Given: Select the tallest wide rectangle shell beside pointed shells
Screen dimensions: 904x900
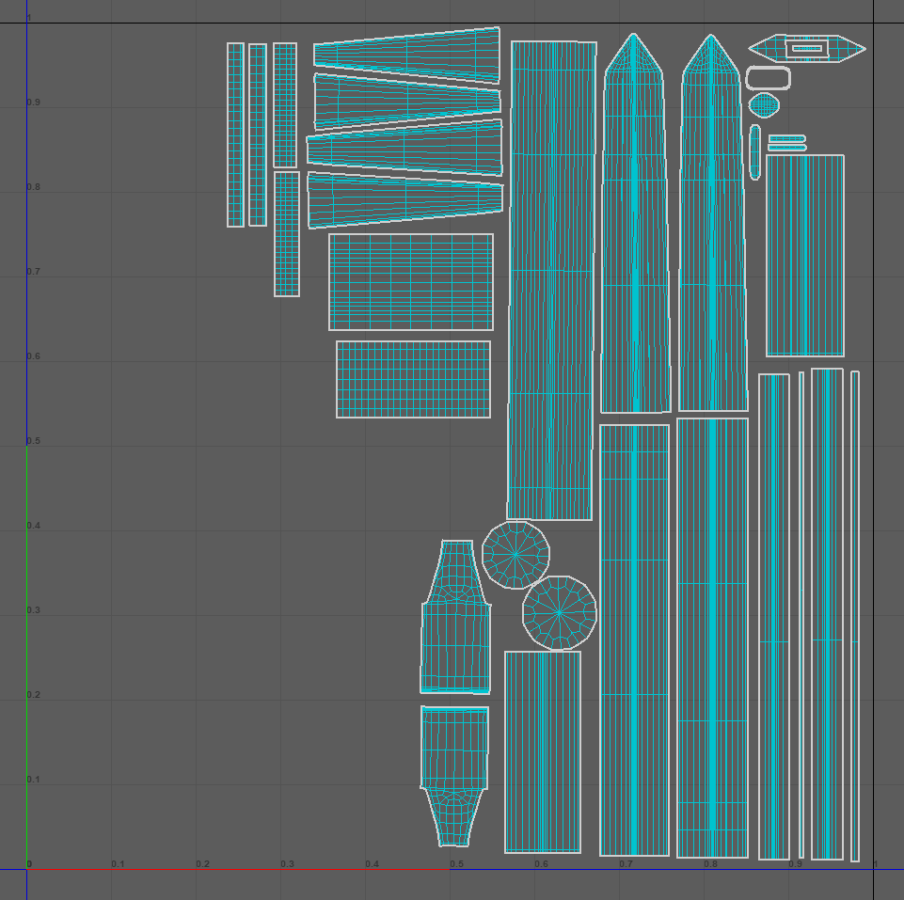Looking at the screenshot, I should (551, 280).
